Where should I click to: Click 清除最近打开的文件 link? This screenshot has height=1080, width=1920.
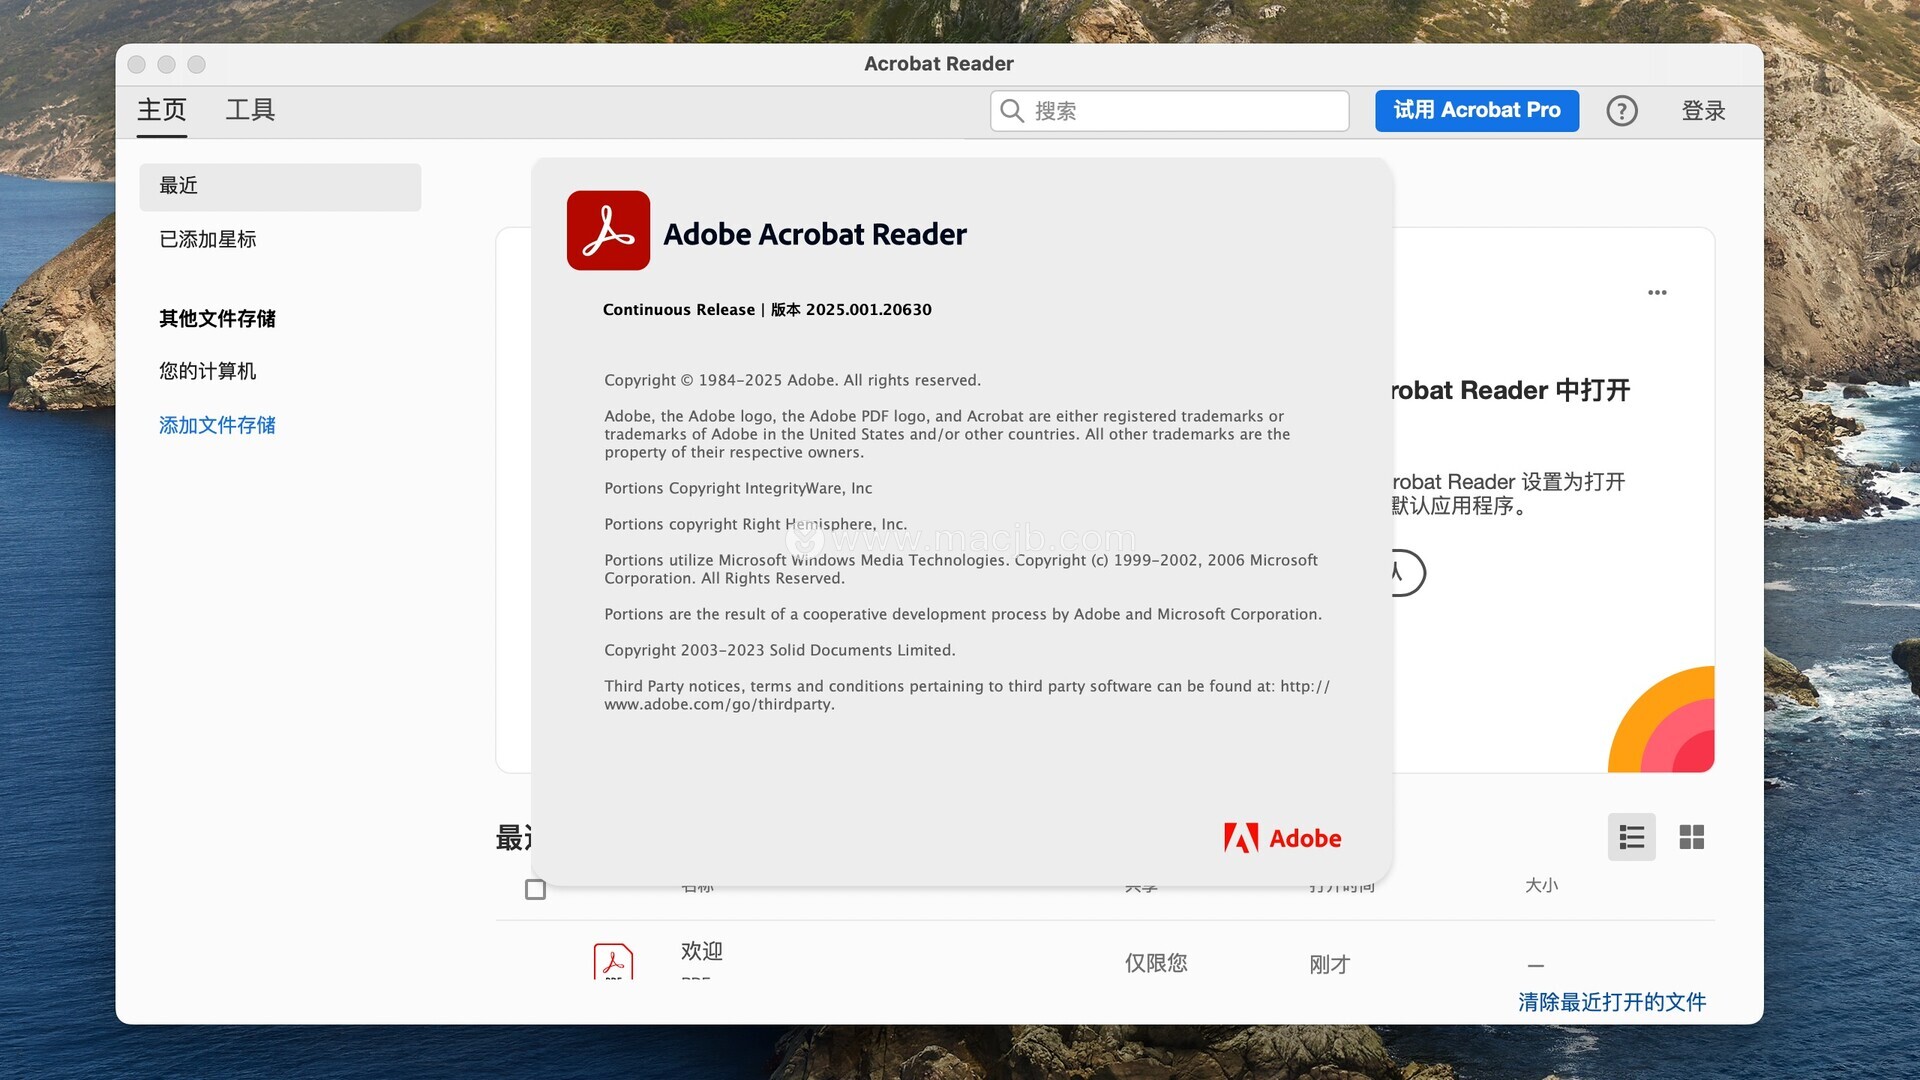[x=1611, y=1002]
